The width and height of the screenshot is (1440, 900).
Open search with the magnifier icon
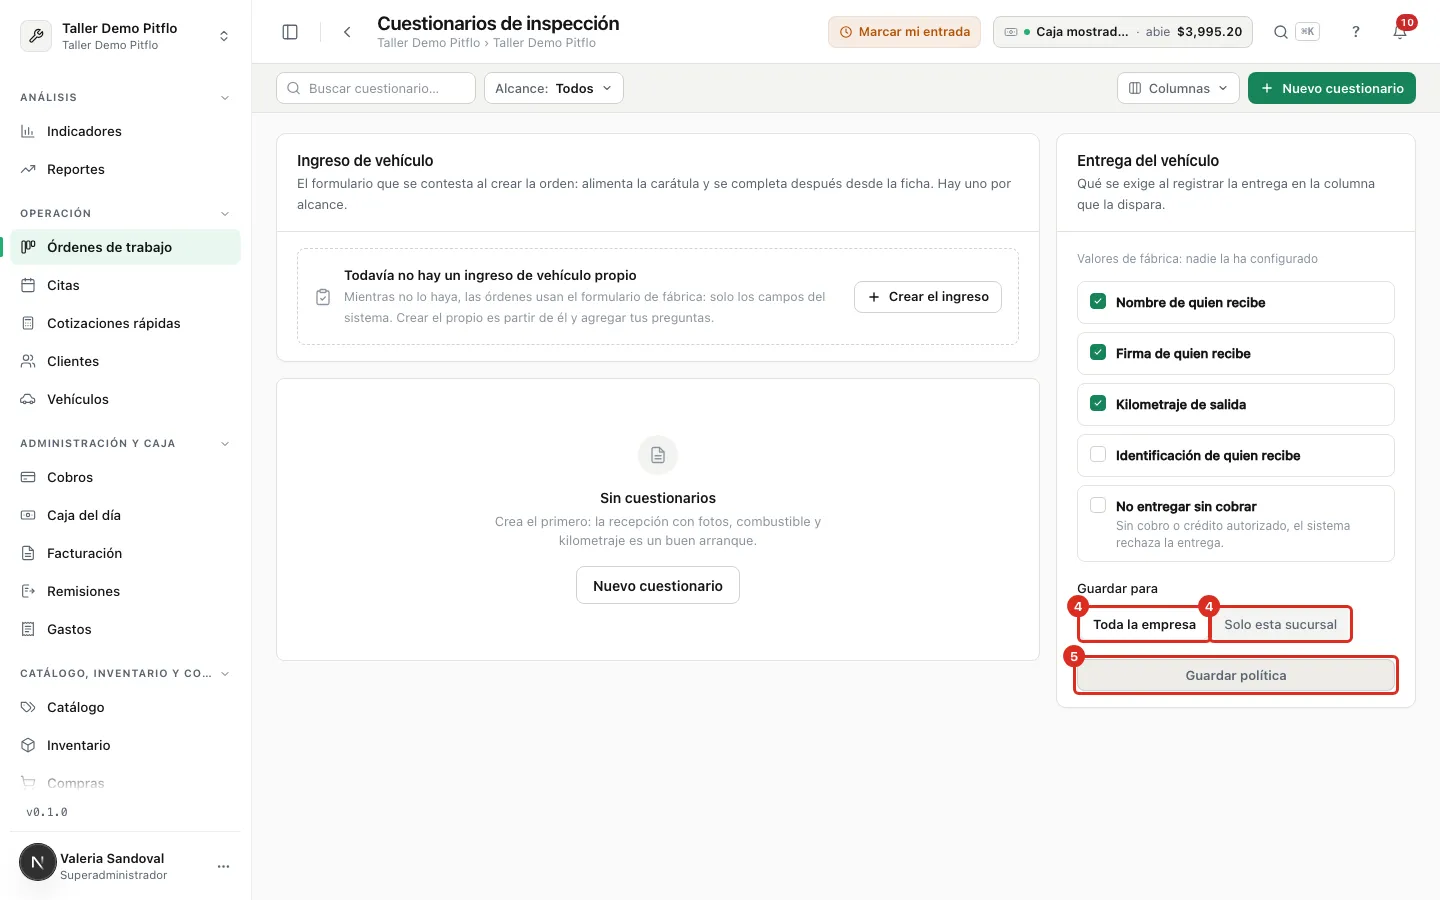1280,32
